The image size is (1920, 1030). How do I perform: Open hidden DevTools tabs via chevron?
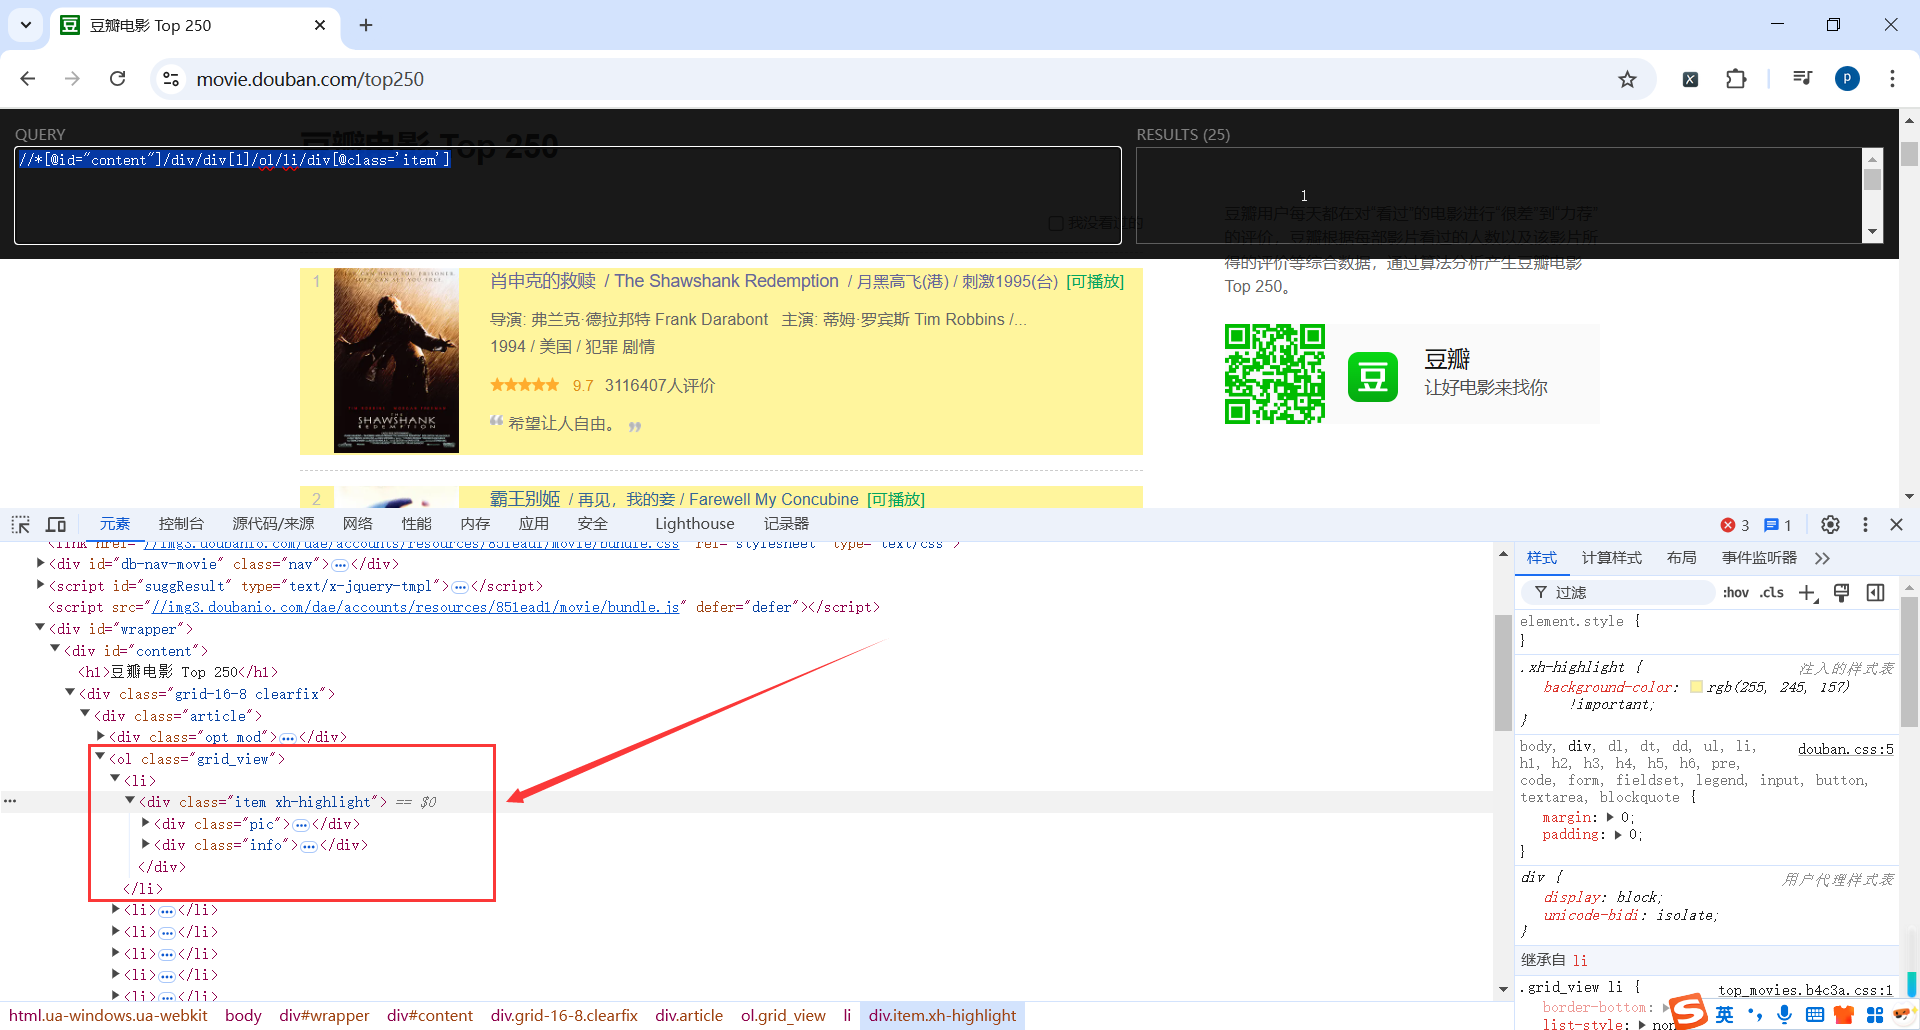pyautogui.click(x=1823, y=558)
